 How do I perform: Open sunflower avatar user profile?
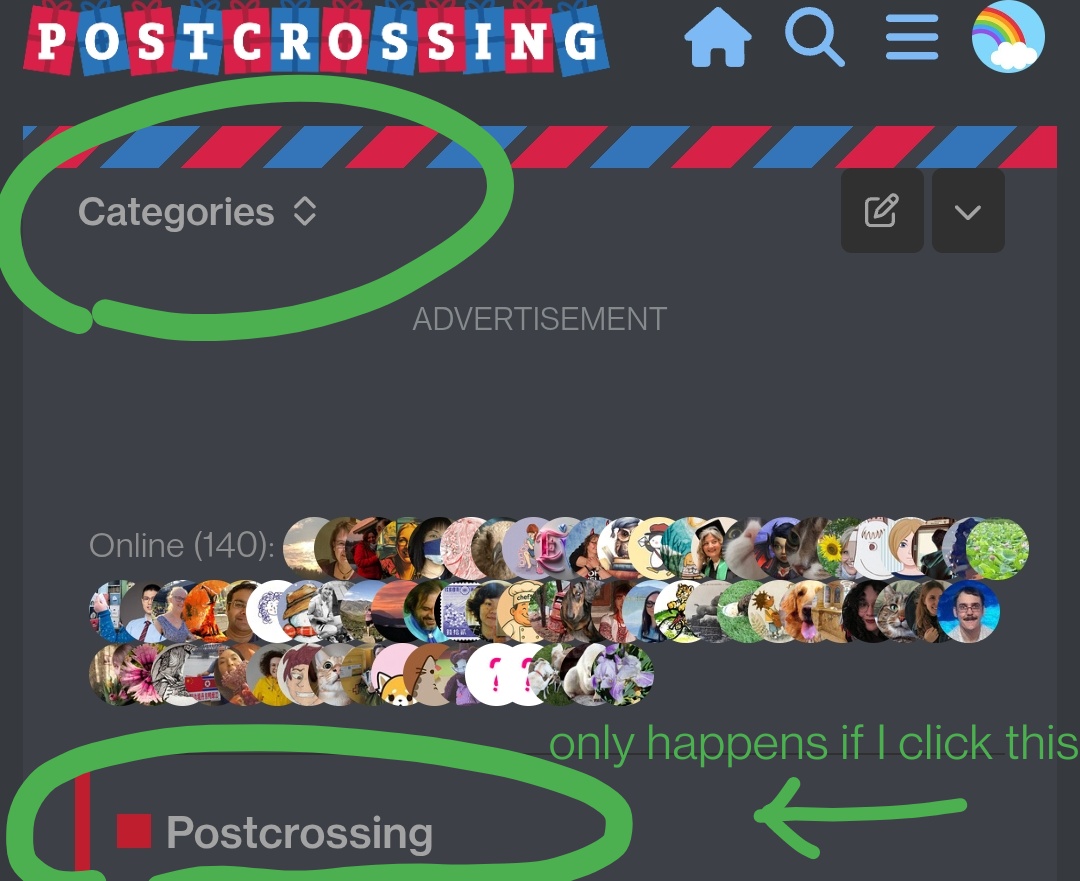(x=832, y=549)
